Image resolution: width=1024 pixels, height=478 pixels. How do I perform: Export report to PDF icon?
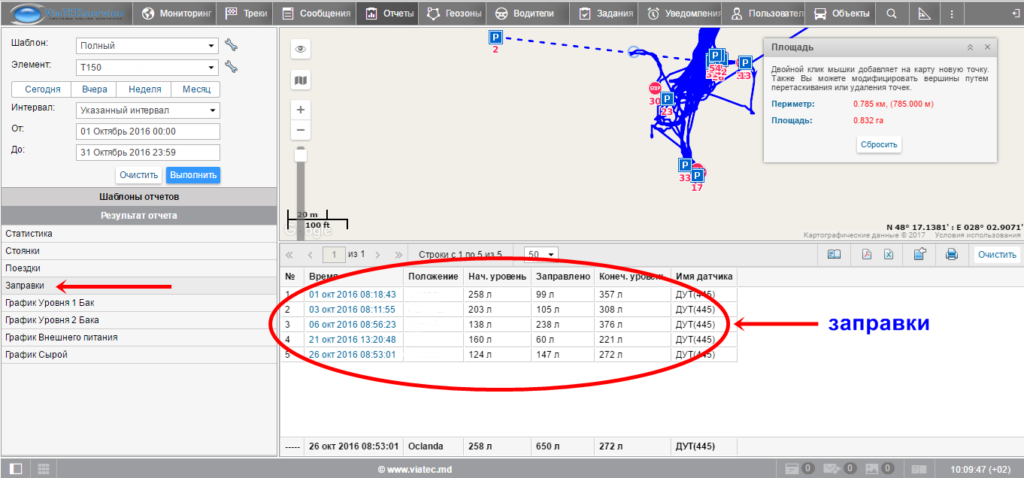(x=867, y=255)
